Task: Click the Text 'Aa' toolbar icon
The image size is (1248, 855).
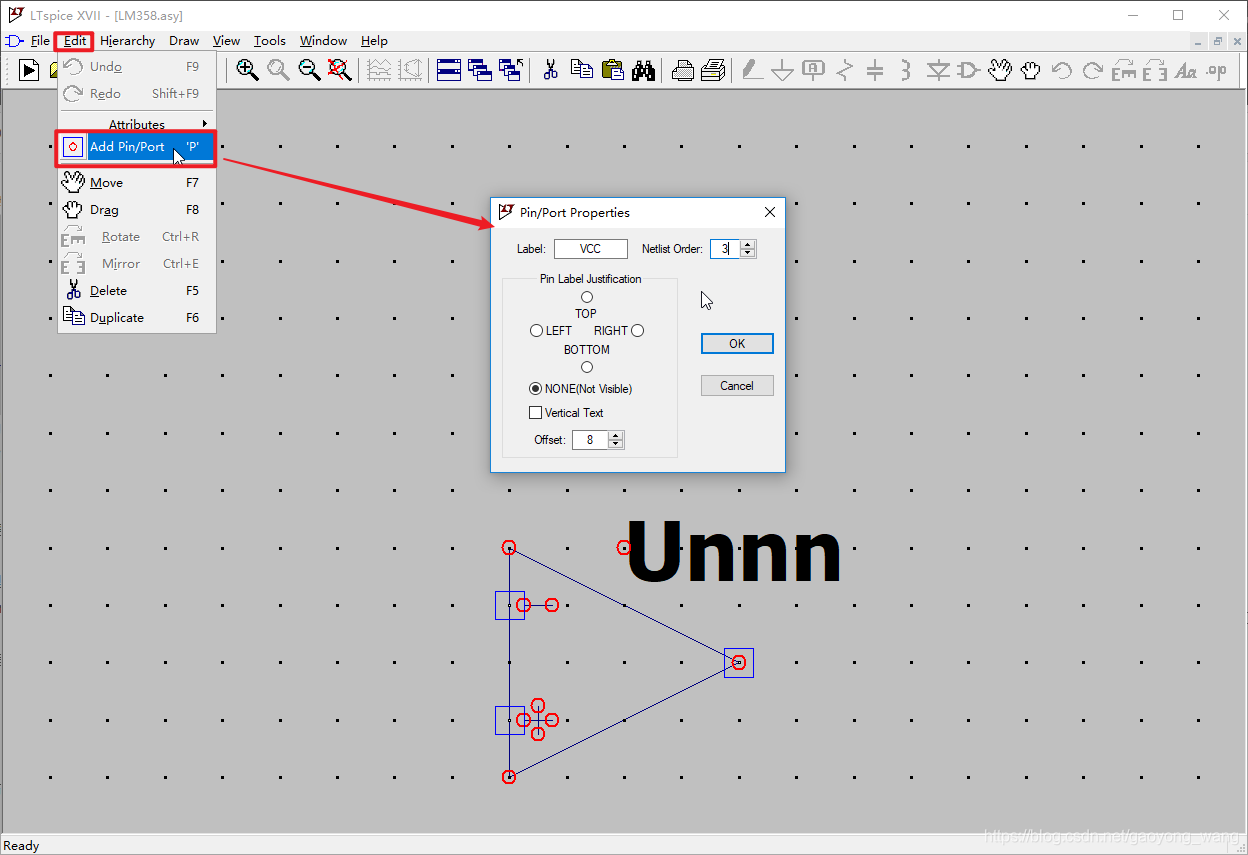Action: (1186, 70)
